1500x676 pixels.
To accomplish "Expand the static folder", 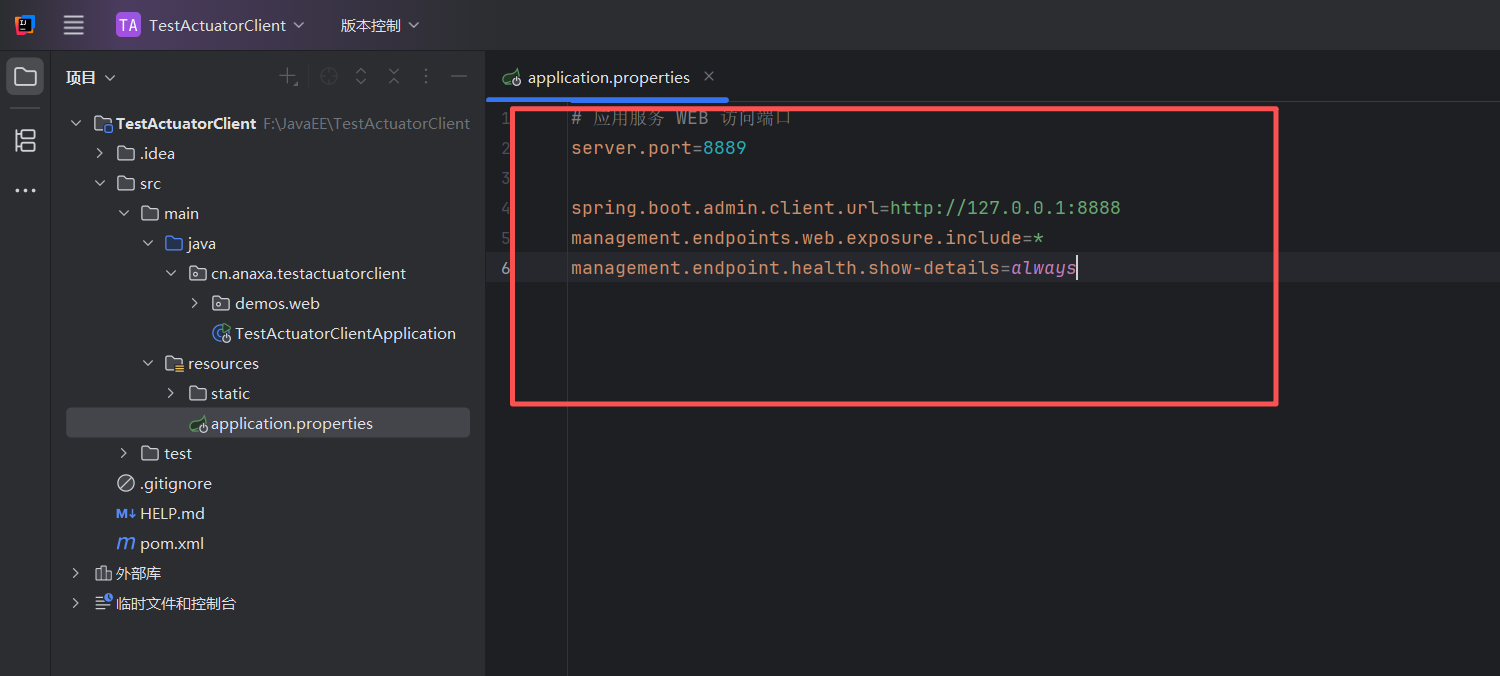I will coord(171,393).
